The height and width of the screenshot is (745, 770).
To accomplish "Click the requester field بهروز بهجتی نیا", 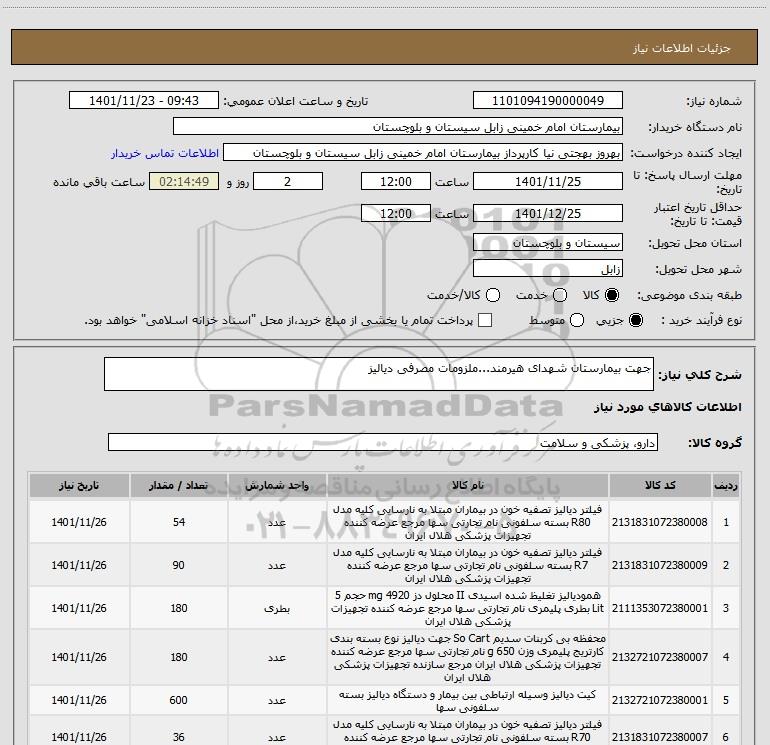I will [x=423, y=153].
